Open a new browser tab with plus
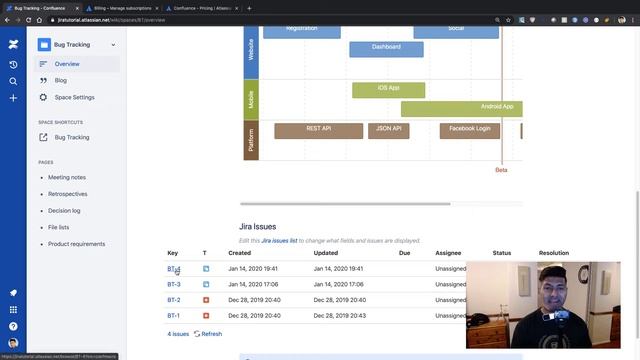This screenshot has width=640, height=360. 249,8
